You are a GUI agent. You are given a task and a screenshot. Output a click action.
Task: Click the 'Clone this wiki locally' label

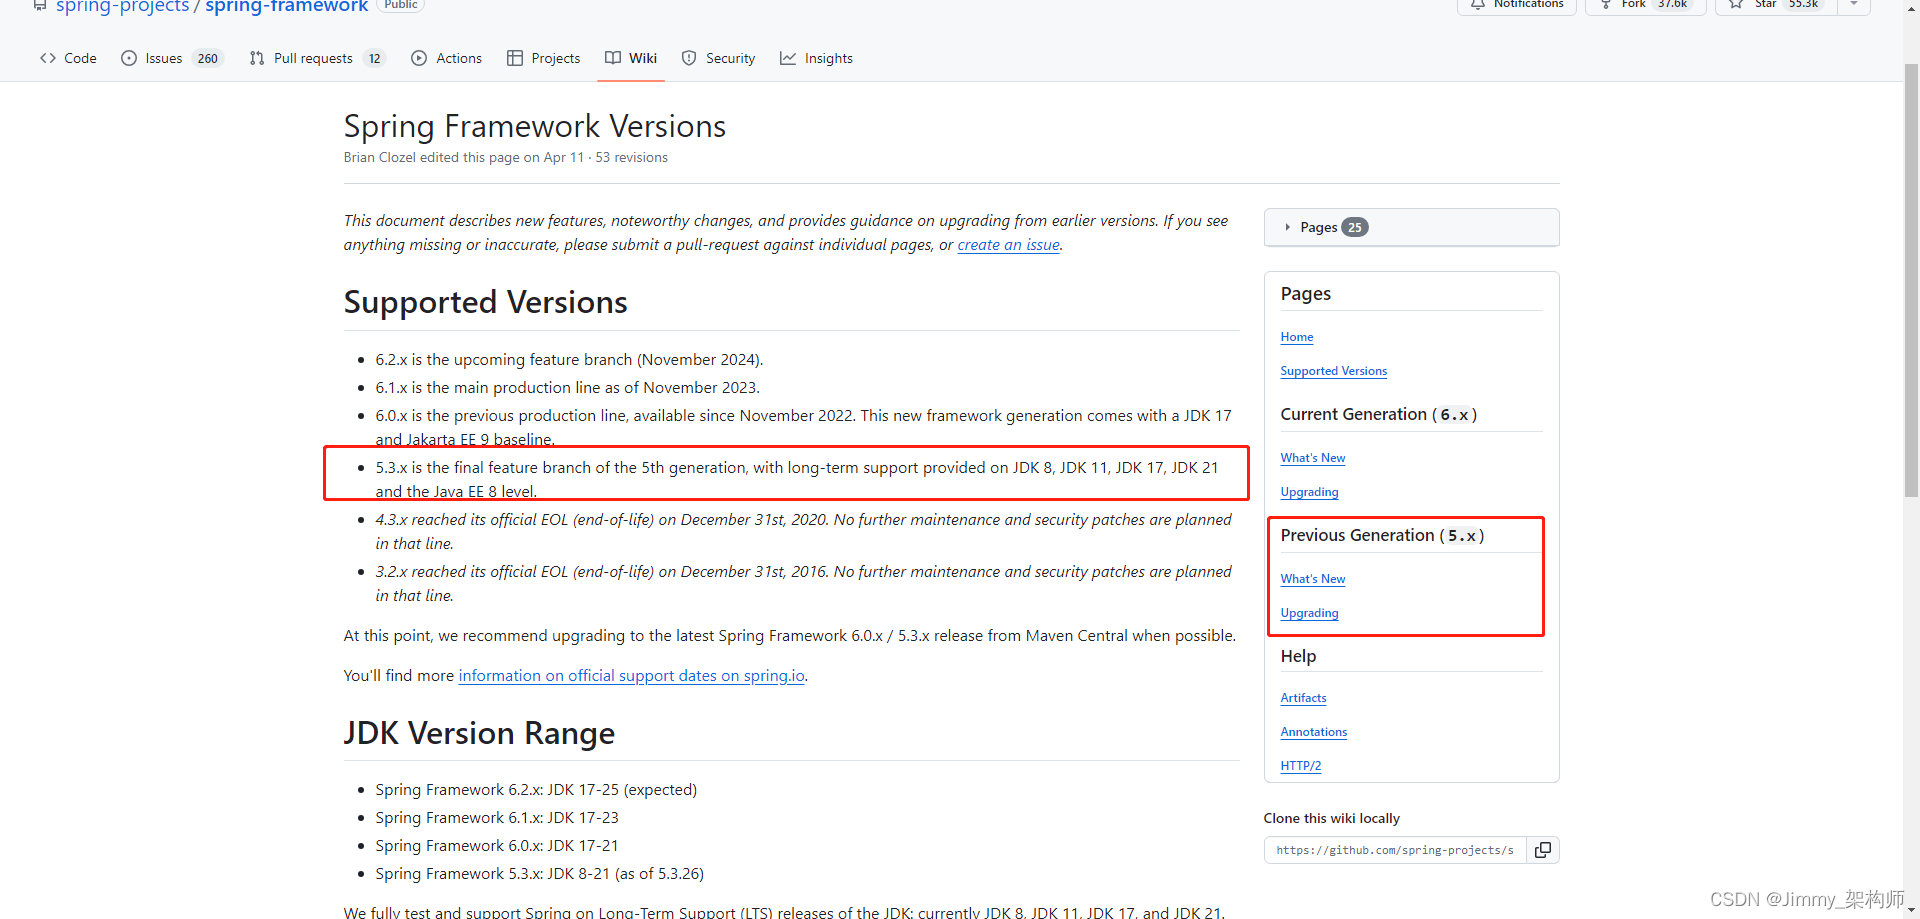[x=1332, y=818]
